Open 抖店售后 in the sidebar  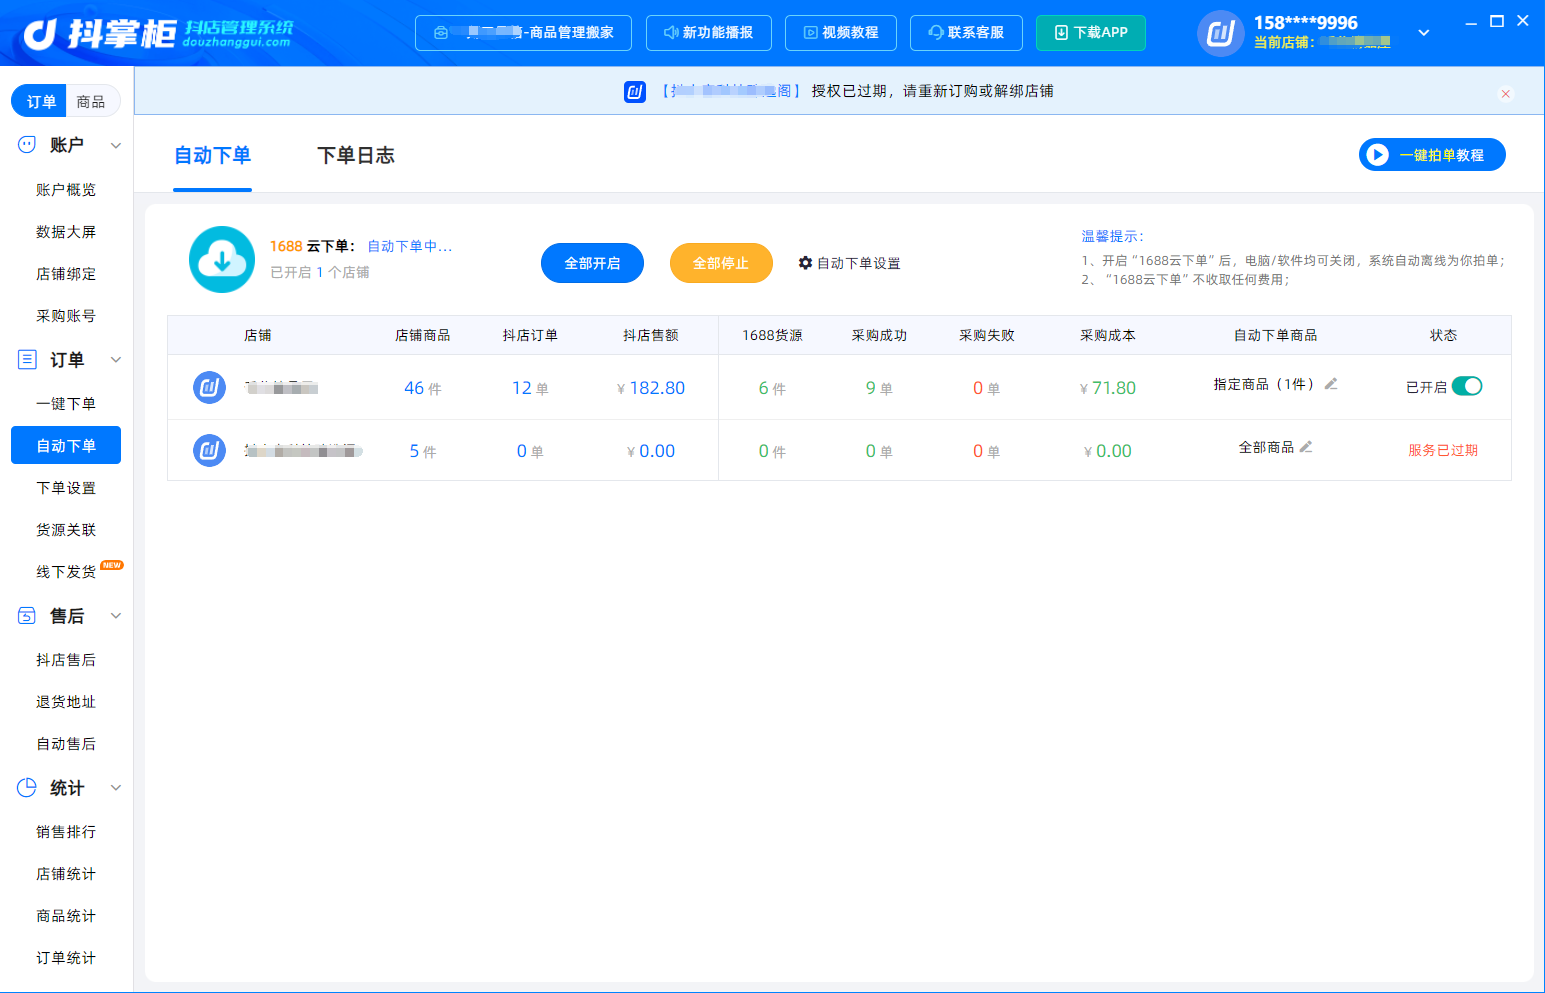[x=66, y=660]
